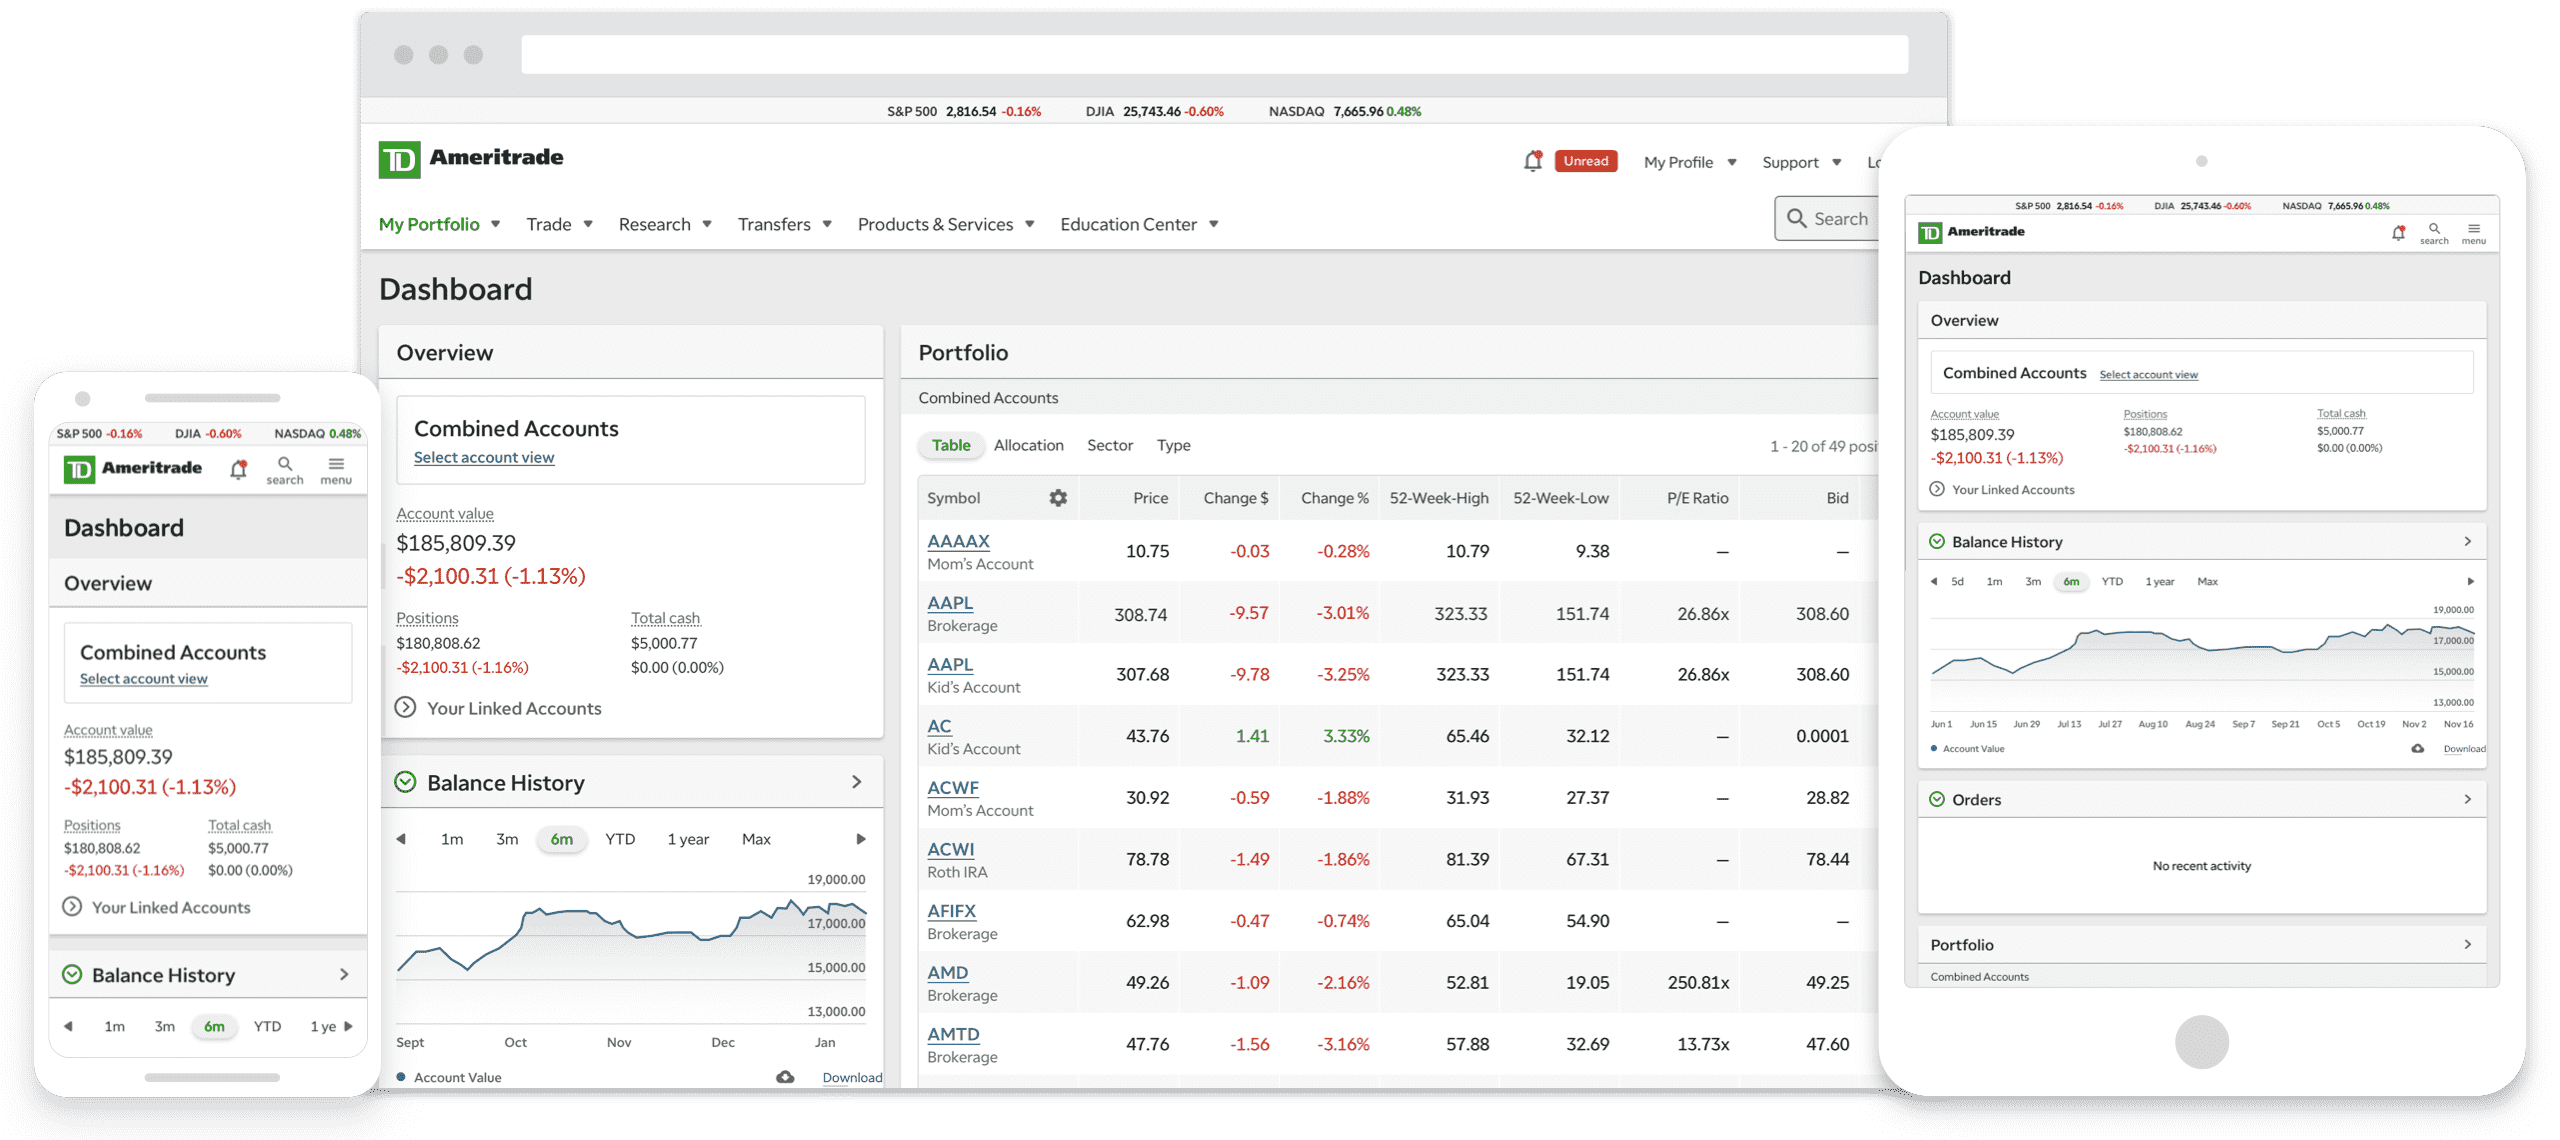Image resolution: width=2560 pixels, height=1140 pixels.
Task: Click the desktop Search field
Action: (1827, 218)
